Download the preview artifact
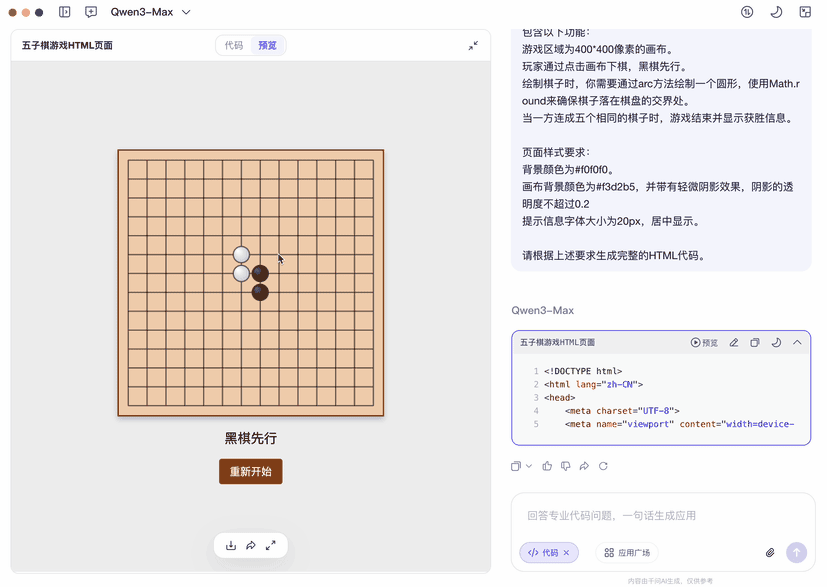The image size is (827, 587). pos(231,545)
